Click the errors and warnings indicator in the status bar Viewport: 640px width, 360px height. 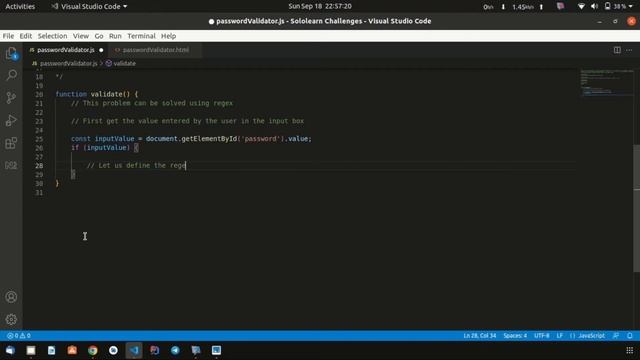(x=19, y=336)
